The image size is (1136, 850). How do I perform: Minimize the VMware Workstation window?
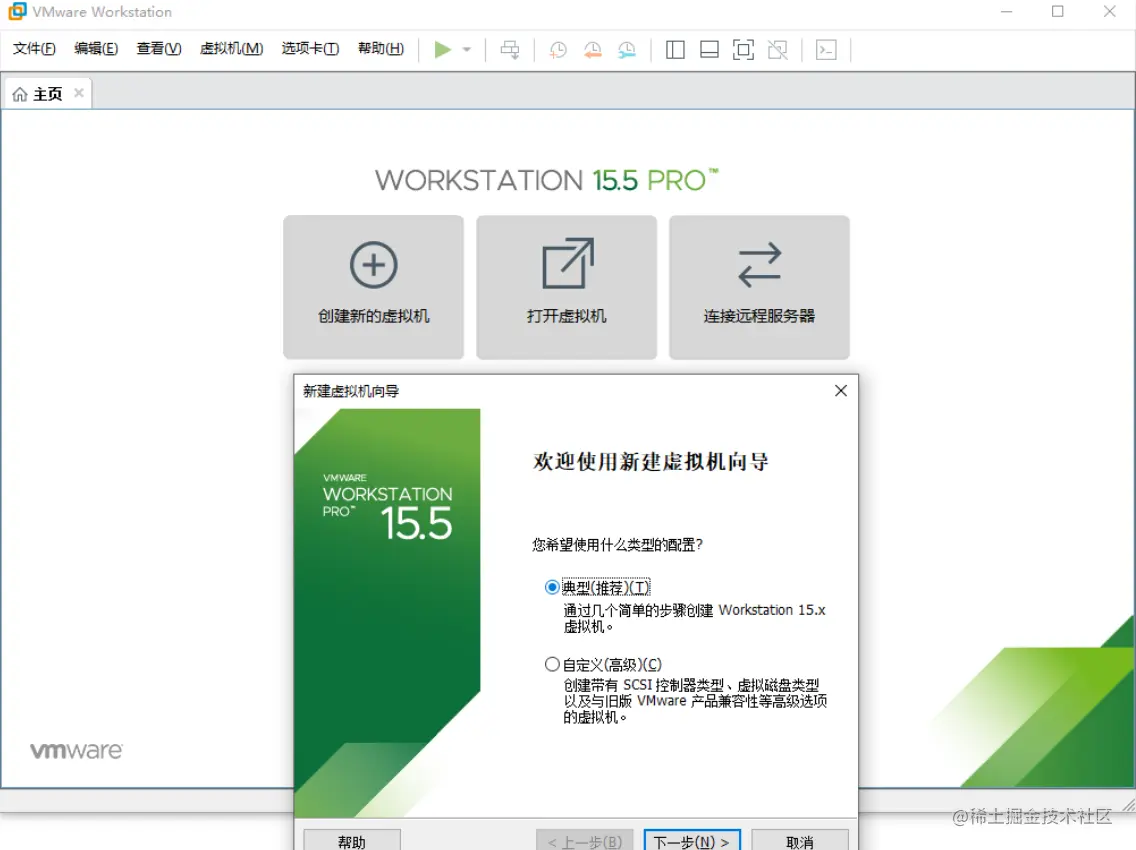1006,12
